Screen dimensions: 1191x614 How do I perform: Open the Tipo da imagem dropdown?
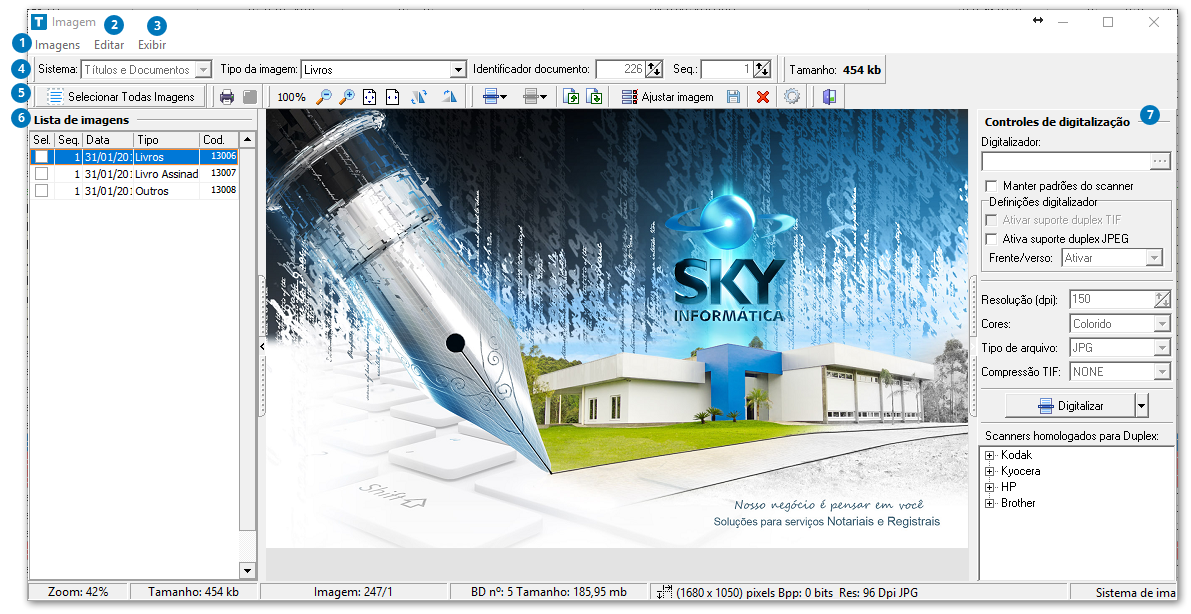tap(458, 70)
